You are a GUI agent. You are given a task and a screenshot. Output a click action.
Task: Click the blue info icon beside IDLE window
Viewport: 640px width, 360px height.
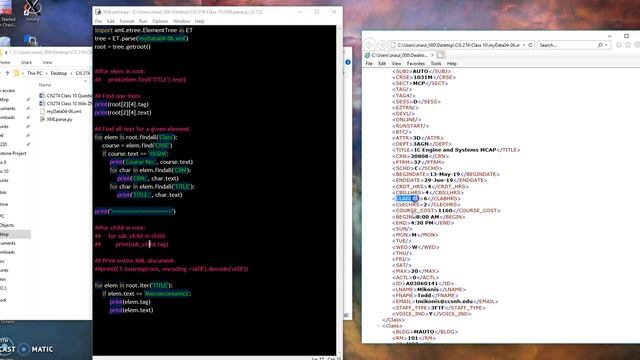[x=348, y=62]
